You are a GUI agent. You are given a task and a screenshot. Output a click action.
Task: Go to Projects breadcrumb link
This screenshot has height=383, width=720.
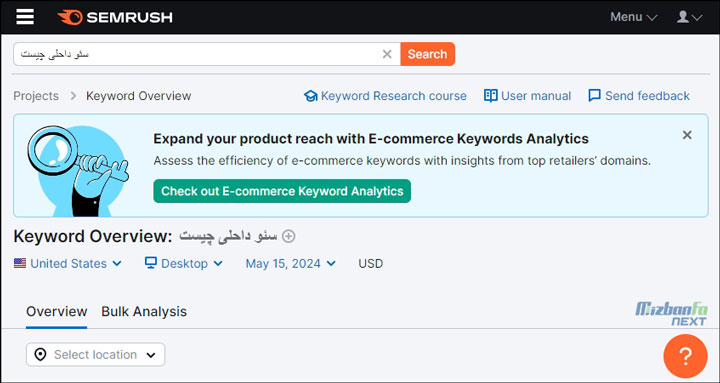tap(36, 96)
